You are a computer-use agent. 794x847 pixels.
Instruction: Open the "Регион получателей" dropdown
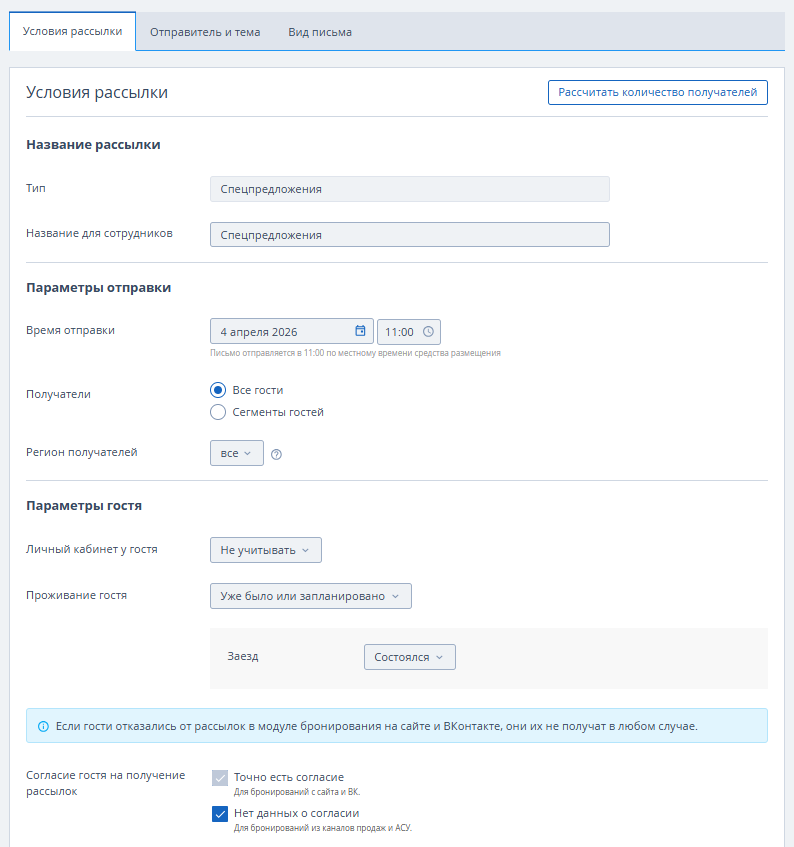coord(236,453)
